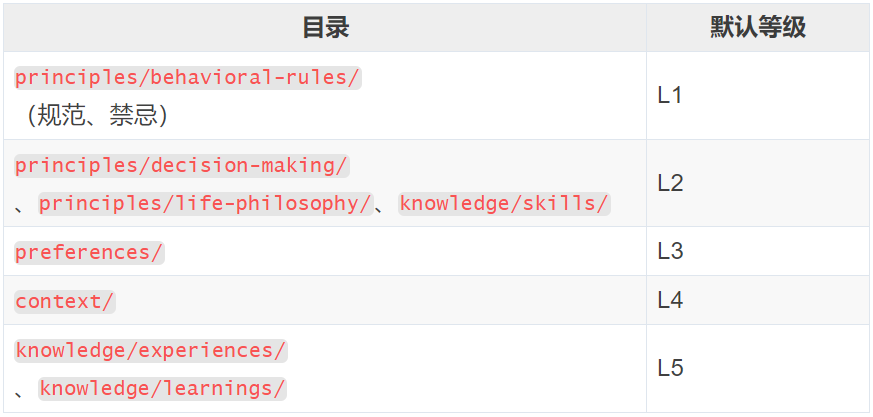Viewport: 873px width, 417px height.
Task: Click the blank area of the preferences/ row
Action: tap(405, 252)
